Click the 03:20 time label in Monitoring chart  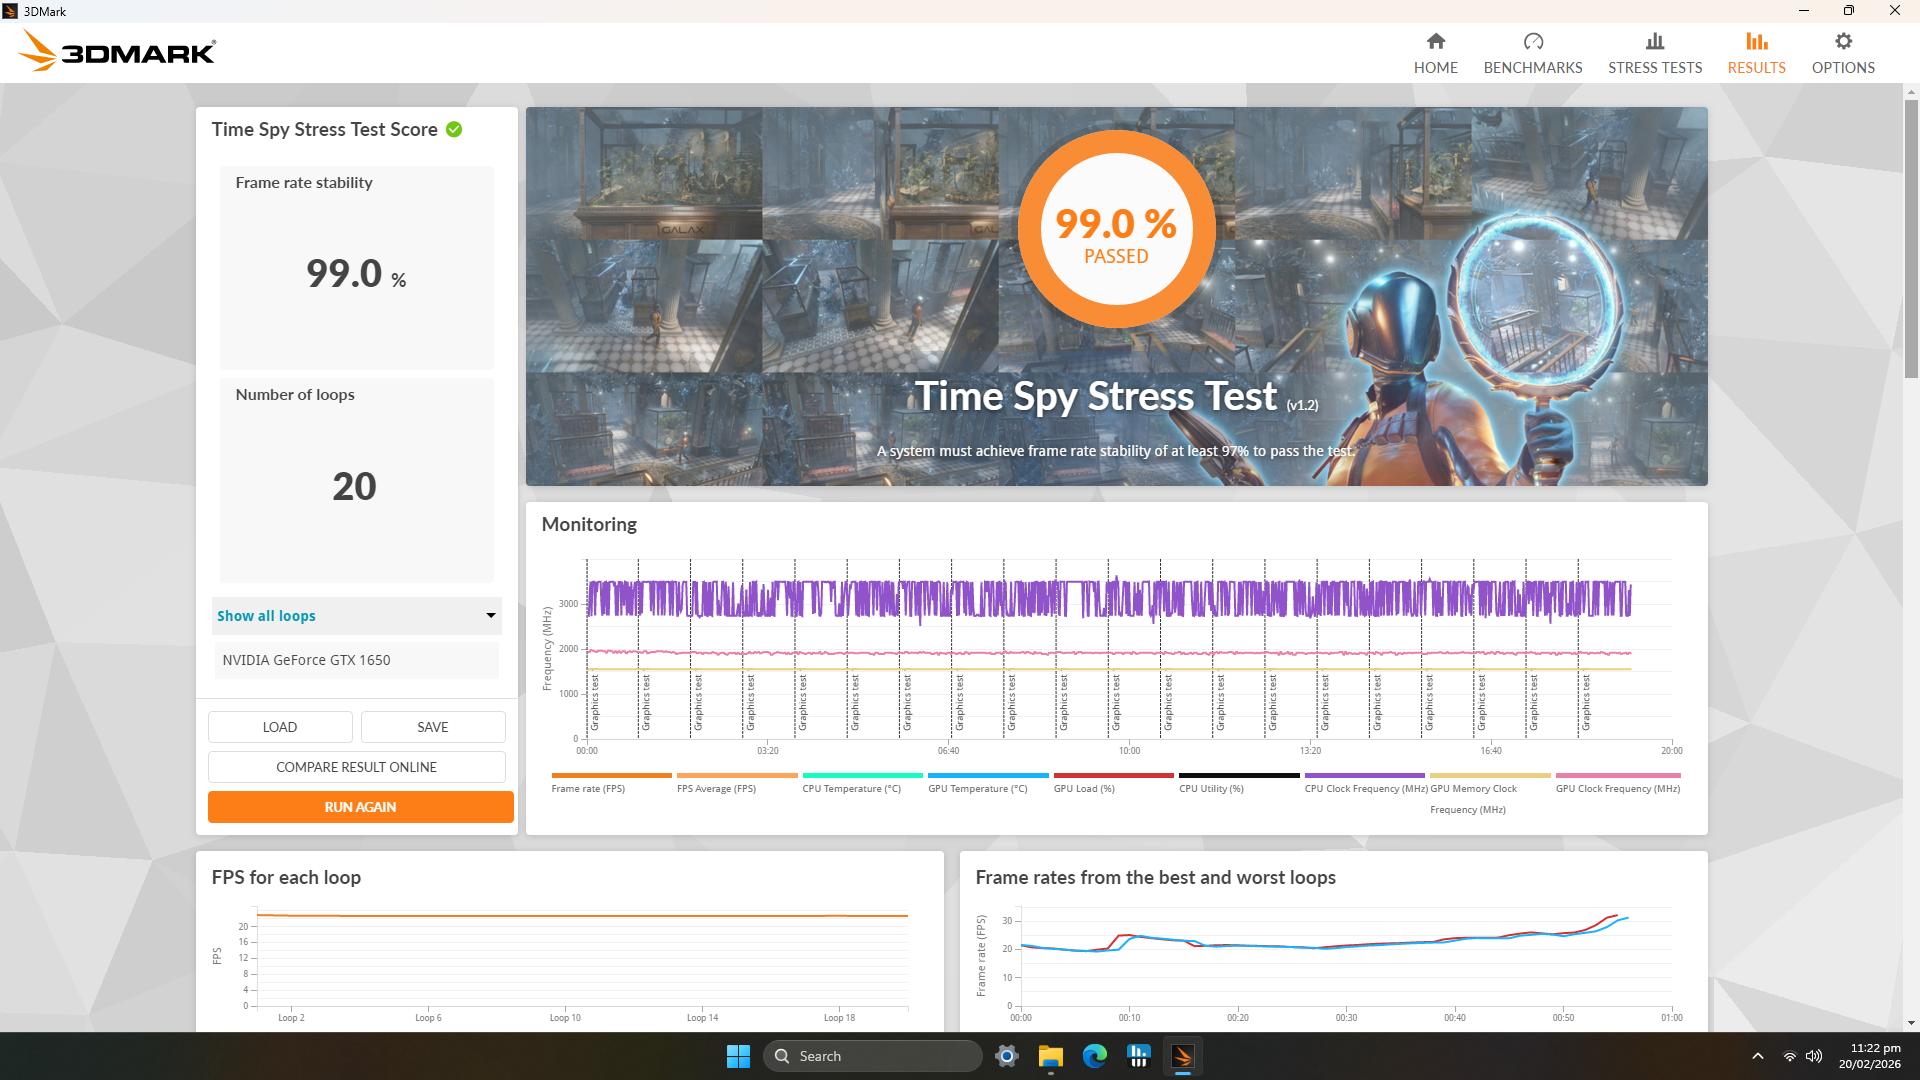(x=767, y=750)
